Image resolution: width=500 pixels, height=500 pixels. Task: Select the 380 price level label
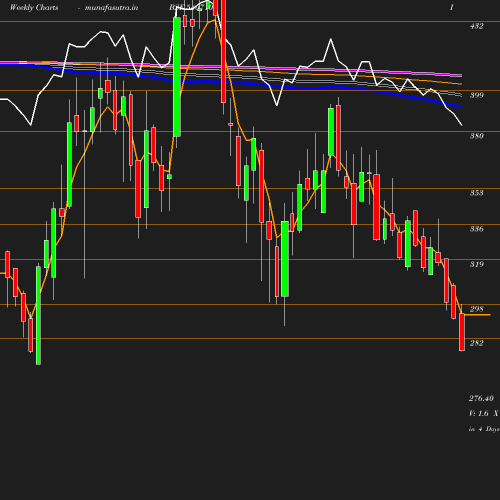[476, 136]
